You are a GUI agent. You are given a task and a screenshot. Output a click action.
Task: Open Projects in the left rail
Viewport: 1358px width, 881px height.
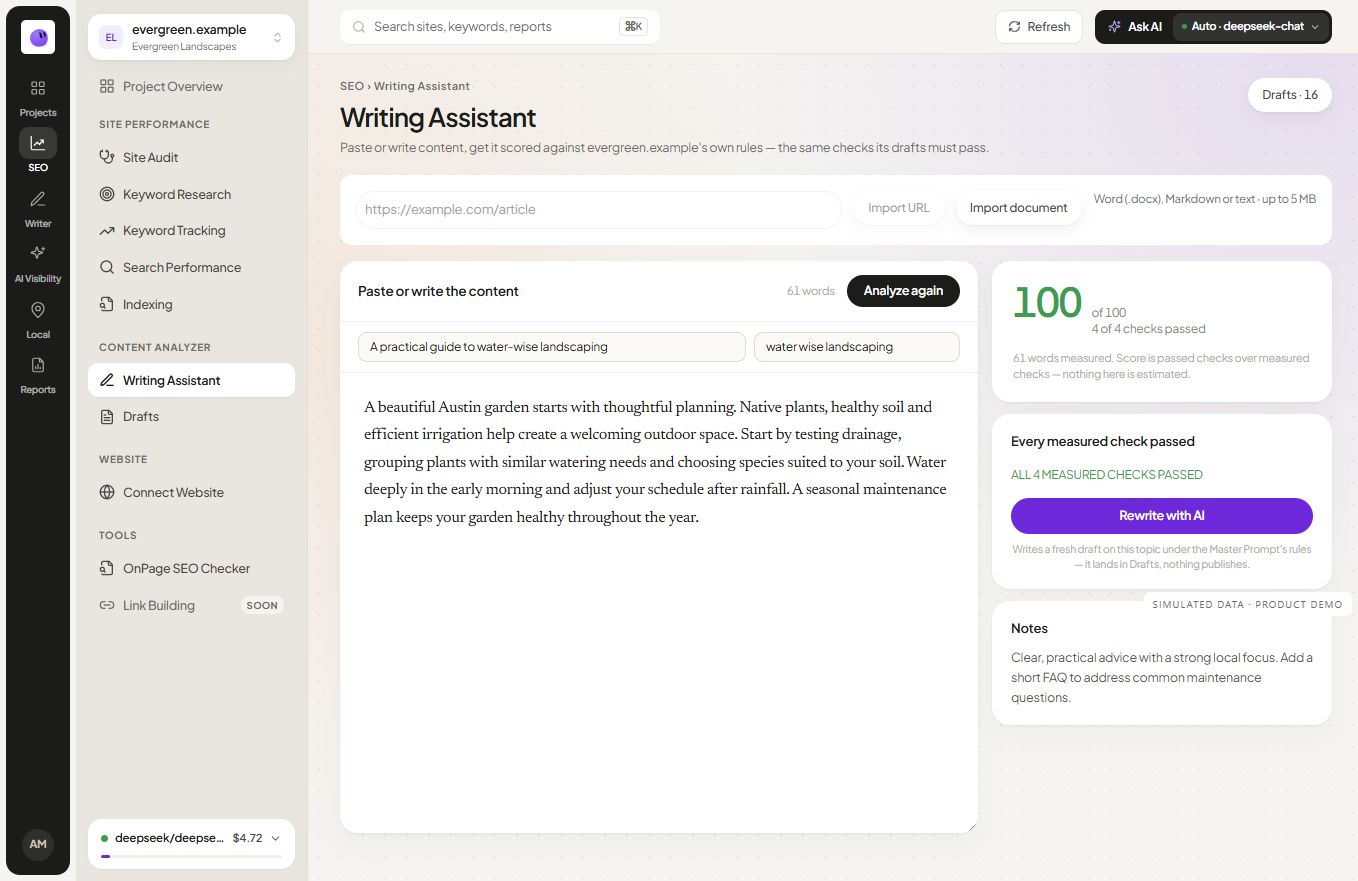[x=38, y=98]
